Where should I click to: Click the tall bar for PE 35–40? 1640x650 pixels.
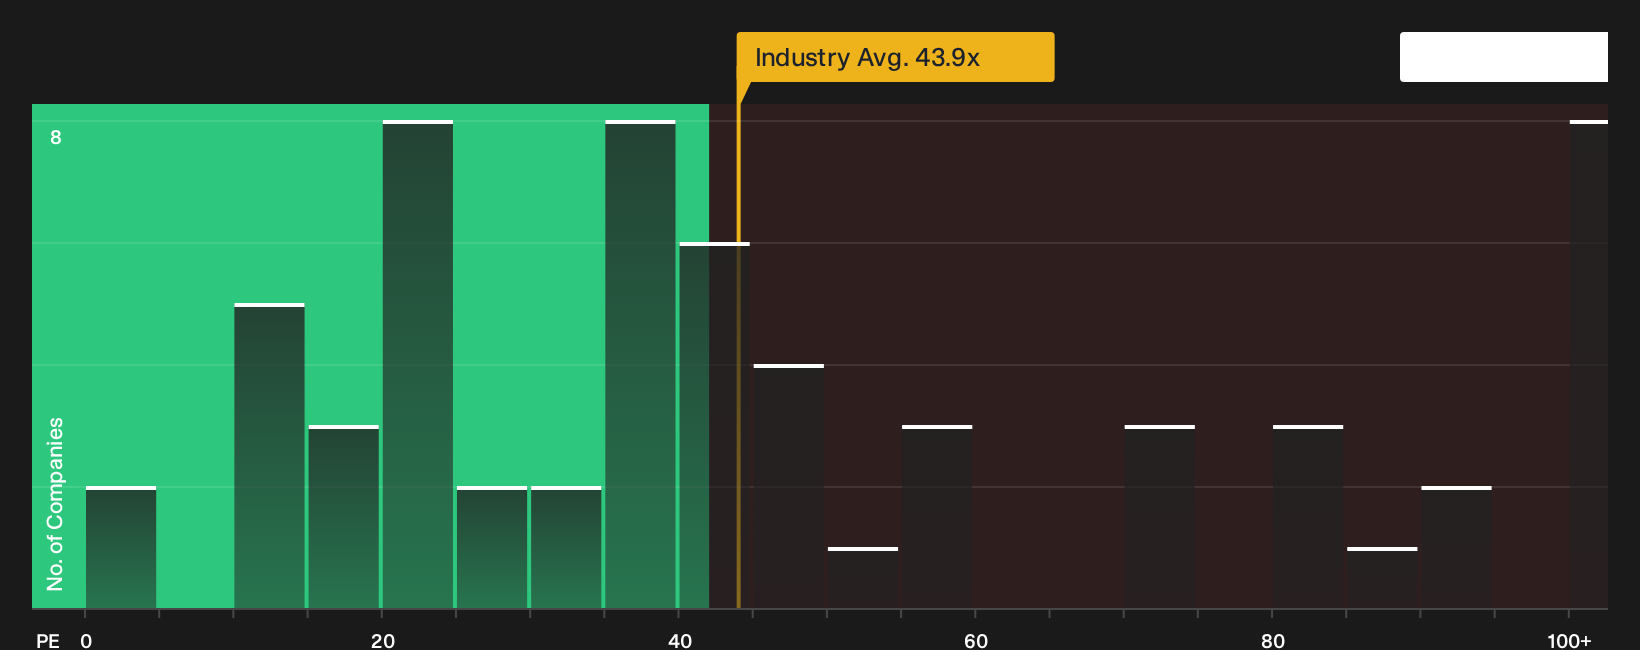point(640,365)
